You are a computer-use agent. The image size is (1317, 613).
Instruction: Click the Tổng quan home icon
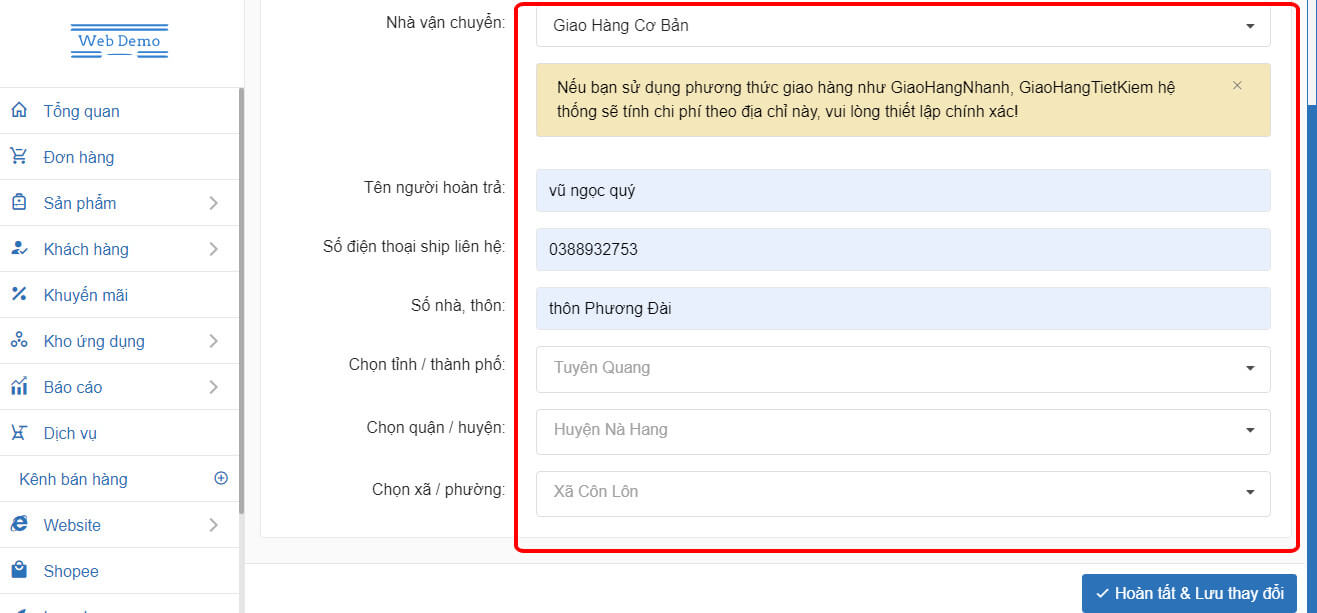(19, 110)
